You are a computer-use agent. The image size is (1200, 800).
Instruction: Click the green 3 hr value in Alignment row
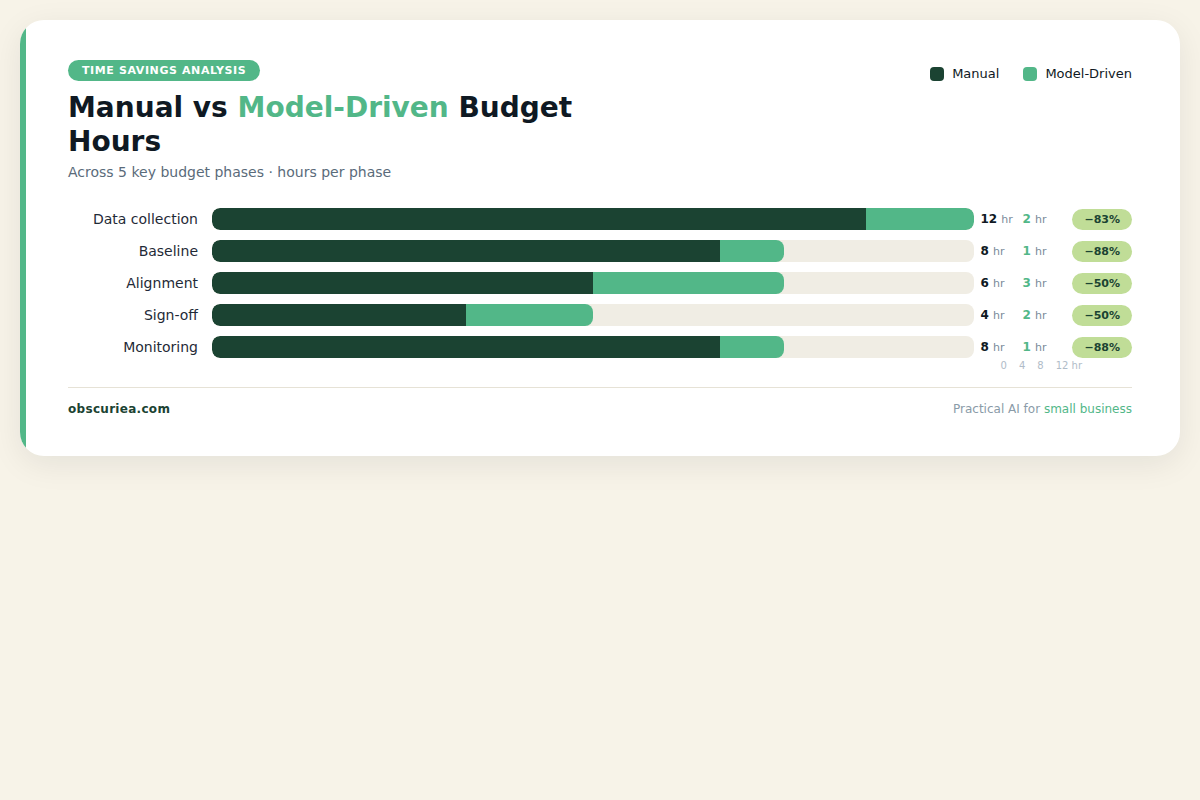1034,283
